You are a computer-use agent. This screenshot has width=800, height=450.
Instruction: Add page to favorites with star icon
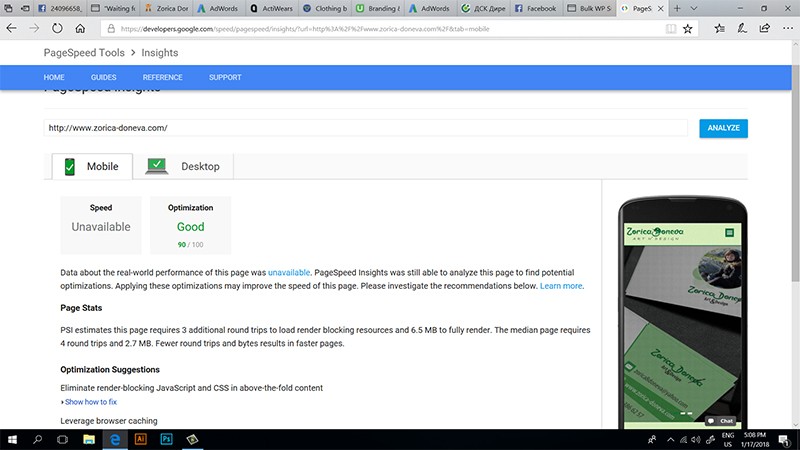(x=688, y=29)
